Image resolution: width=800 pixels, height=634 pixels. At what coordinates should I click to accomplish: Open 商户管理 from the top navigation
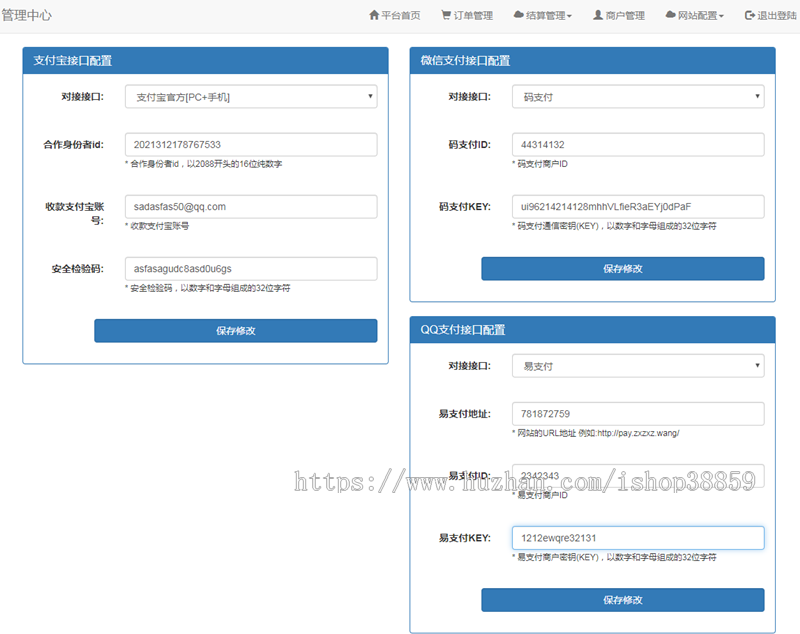619,16
